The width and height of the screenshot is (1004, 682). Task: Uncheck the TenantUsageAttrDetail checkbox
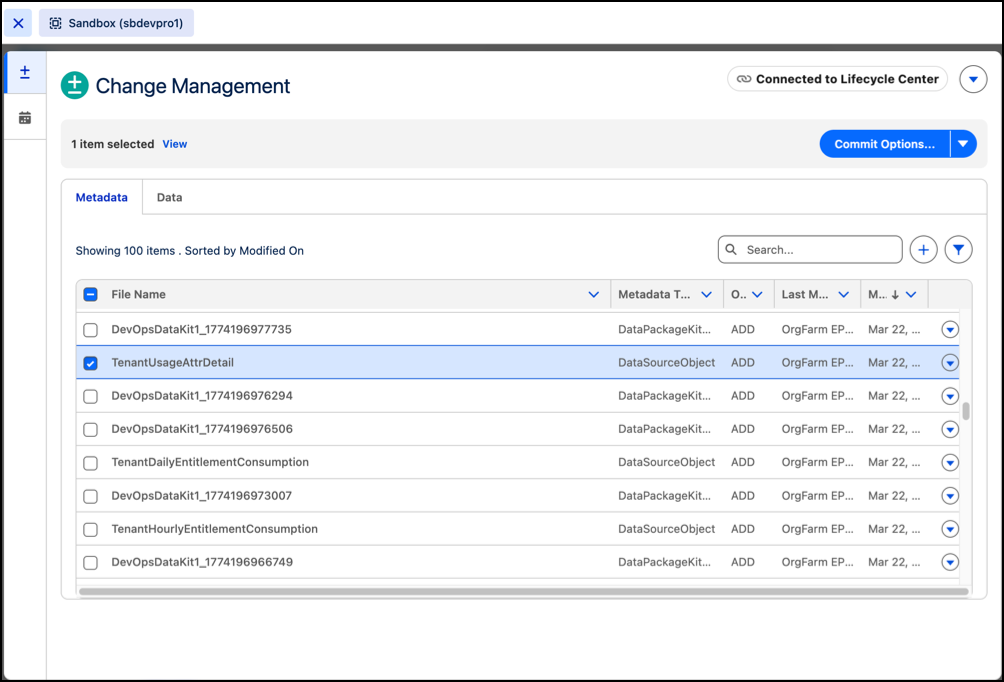[x=90, y=363]
